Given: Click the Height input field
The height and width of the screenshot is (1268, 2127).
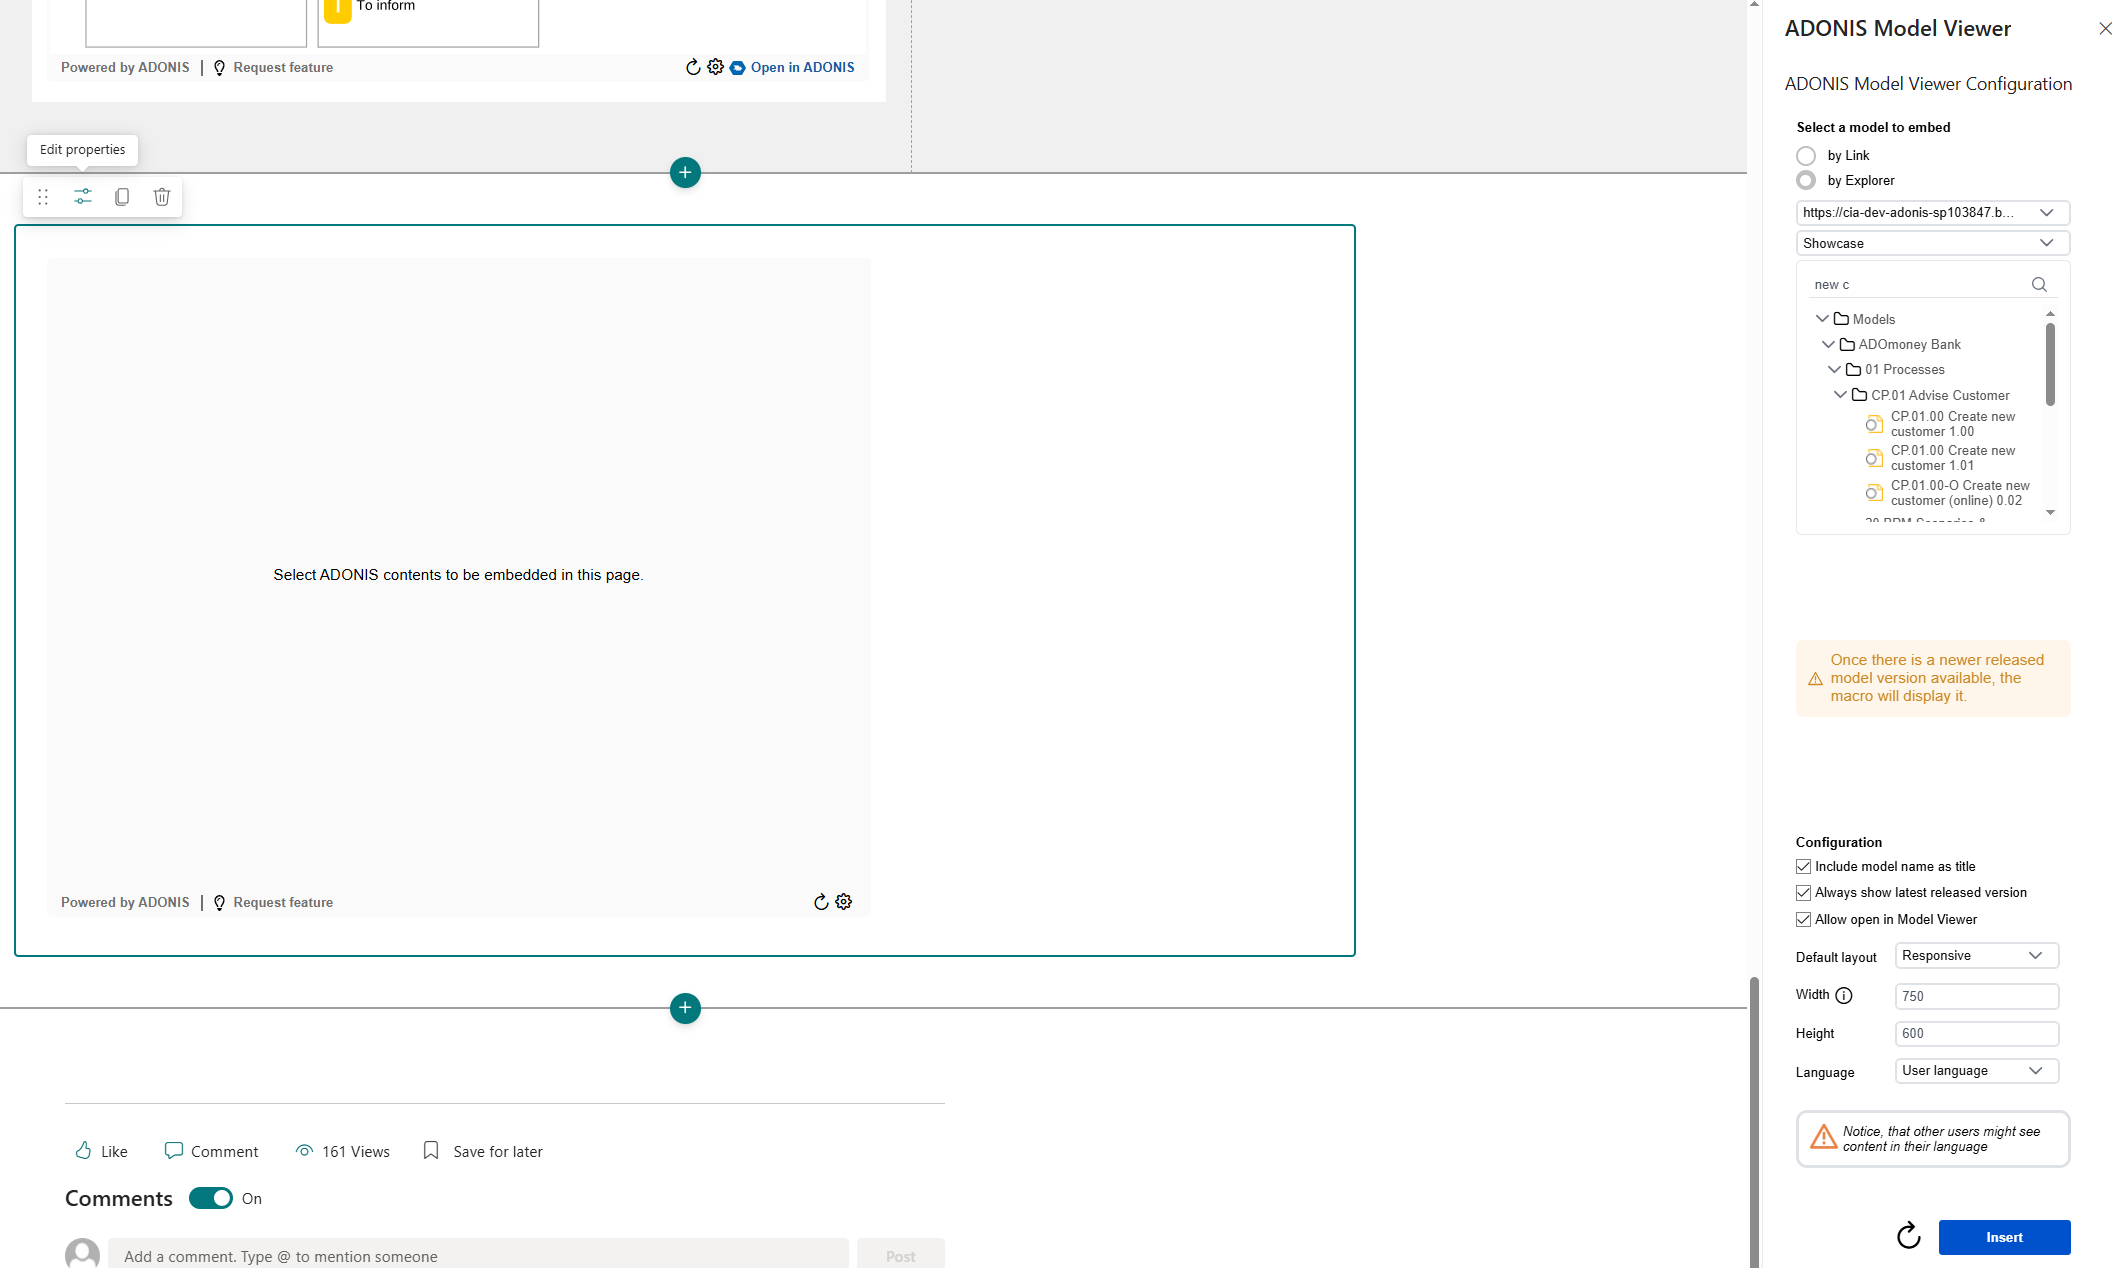Looking at the screenshot, I should (1976, 1033).
